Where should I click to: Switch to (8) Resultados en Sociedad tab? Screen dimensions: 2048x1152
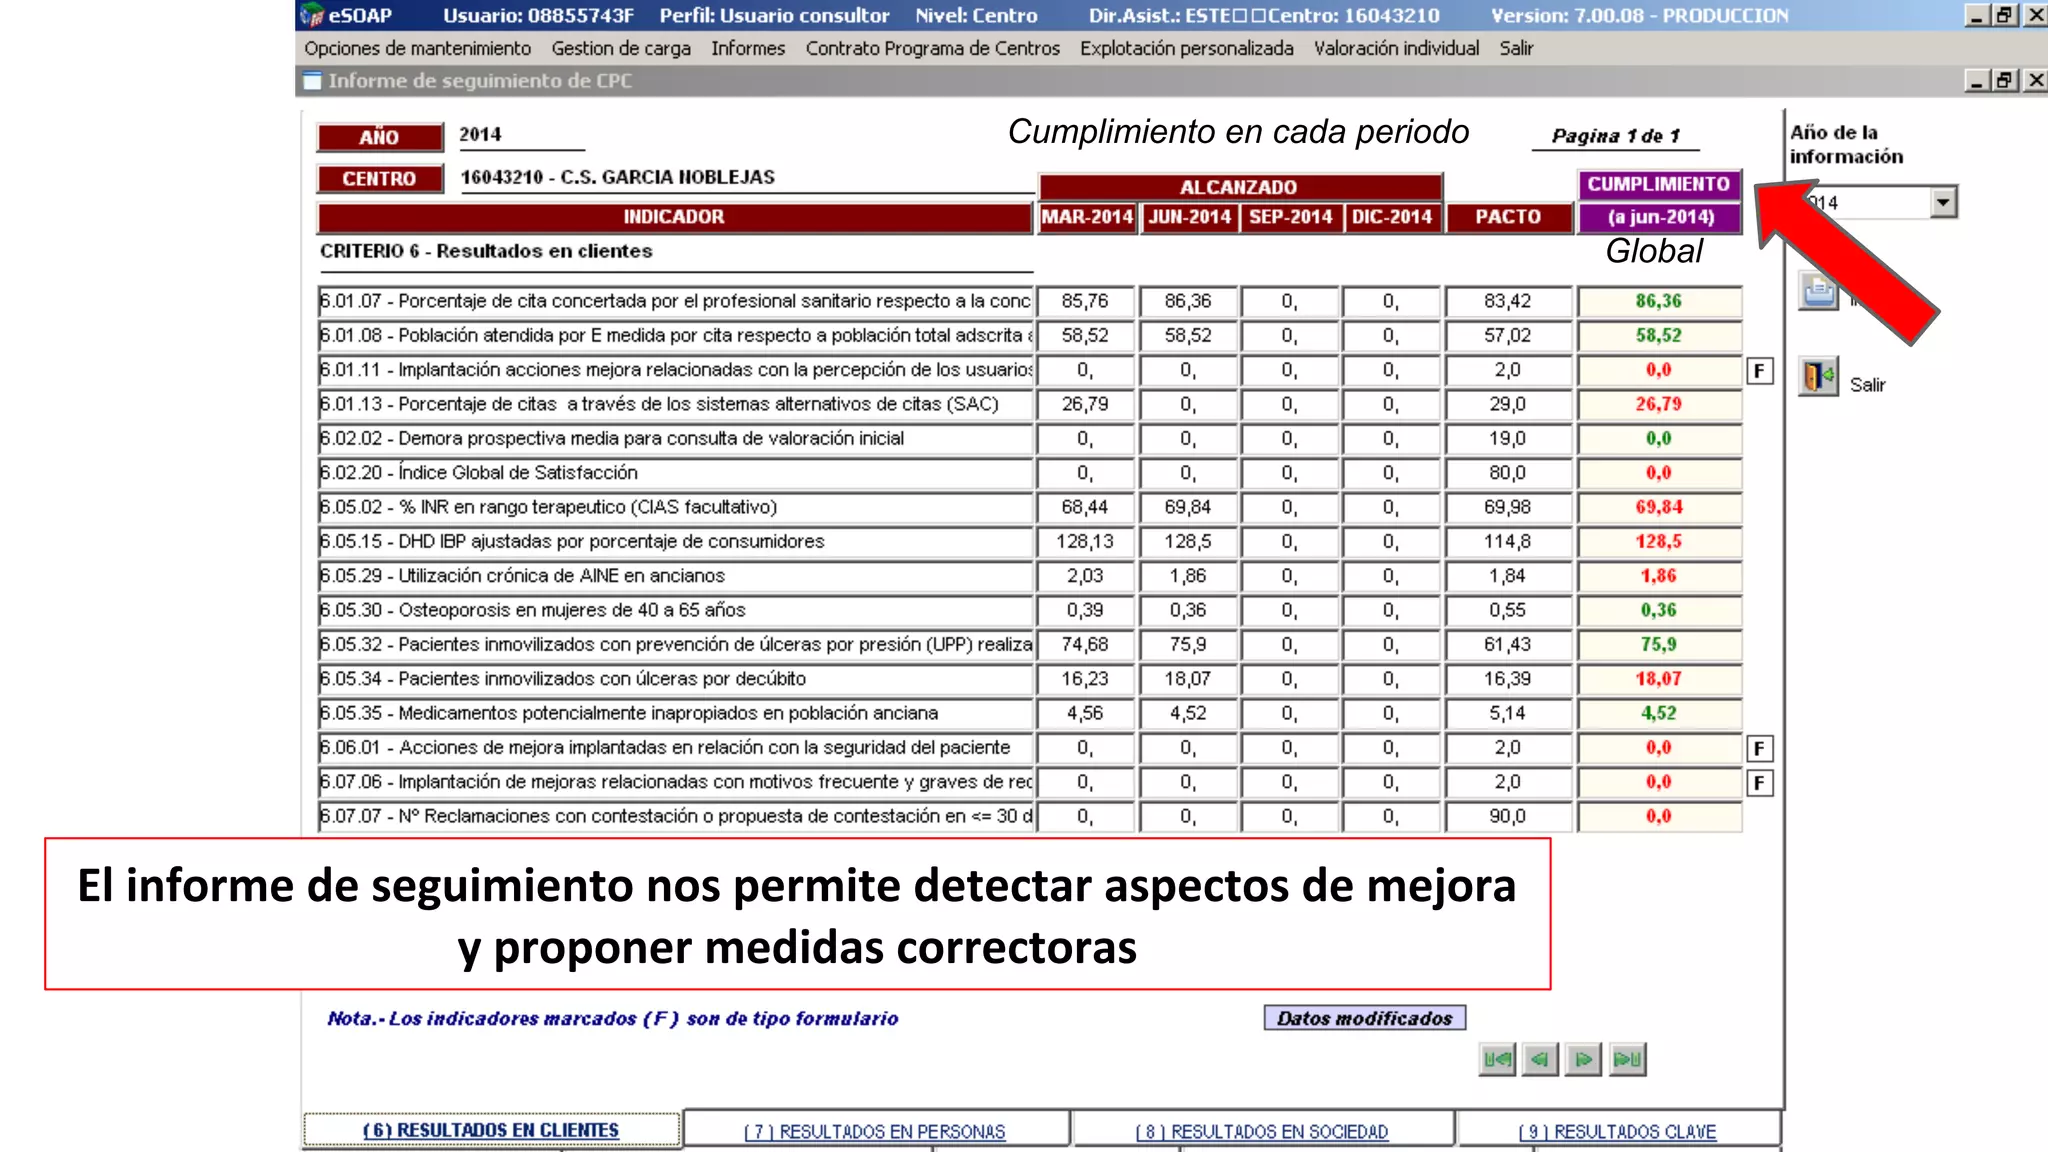point(1262,1131)
